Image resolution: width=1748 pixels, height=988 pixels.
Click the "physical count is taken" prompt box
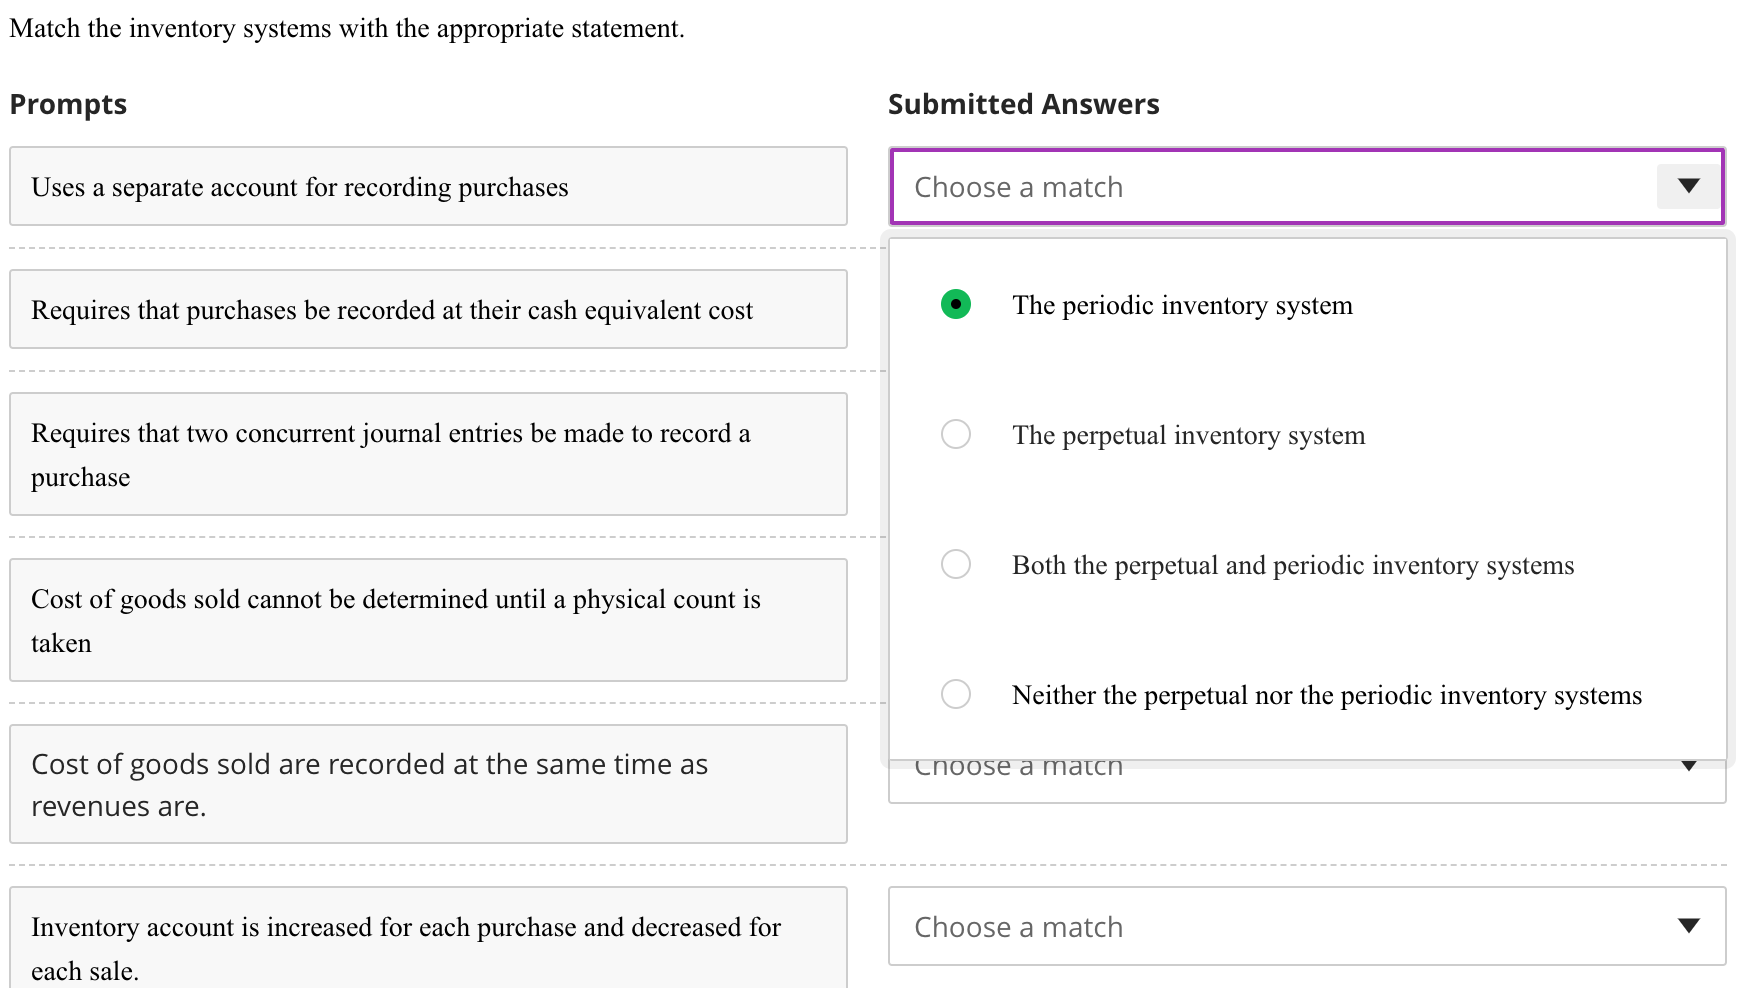pos(427,620)
